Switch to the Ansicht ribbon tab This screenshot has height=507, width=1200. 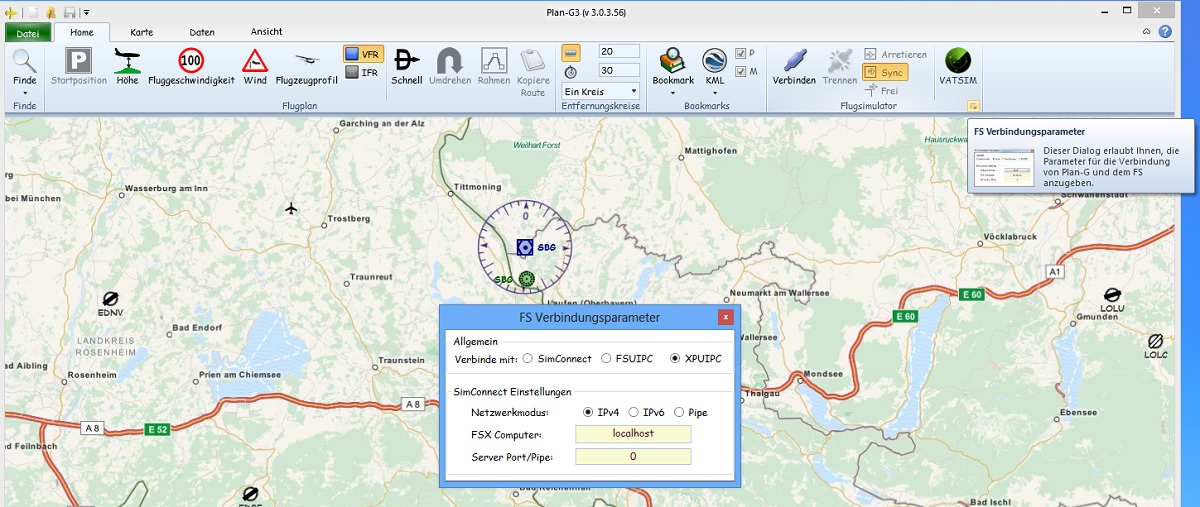click(x=266, y=32)
